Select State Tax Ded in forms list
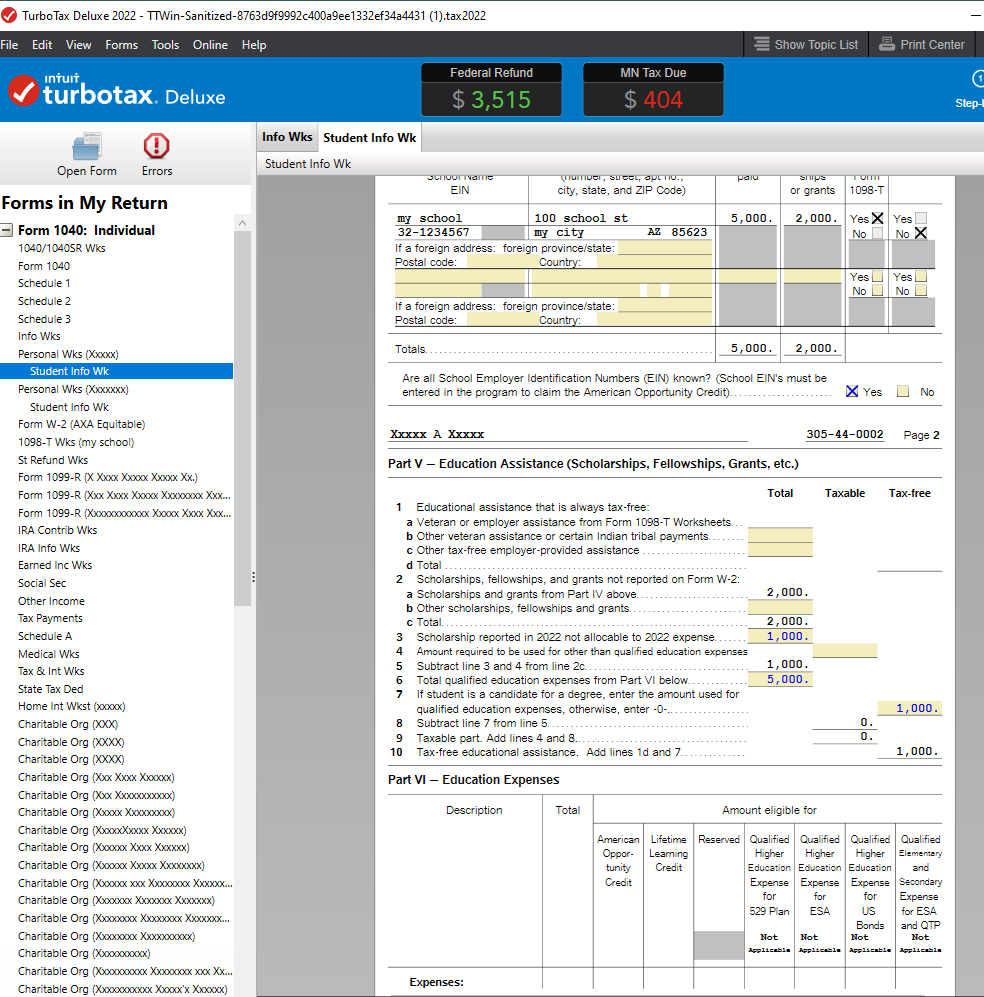The image size is (984, 997). [50, 689]
